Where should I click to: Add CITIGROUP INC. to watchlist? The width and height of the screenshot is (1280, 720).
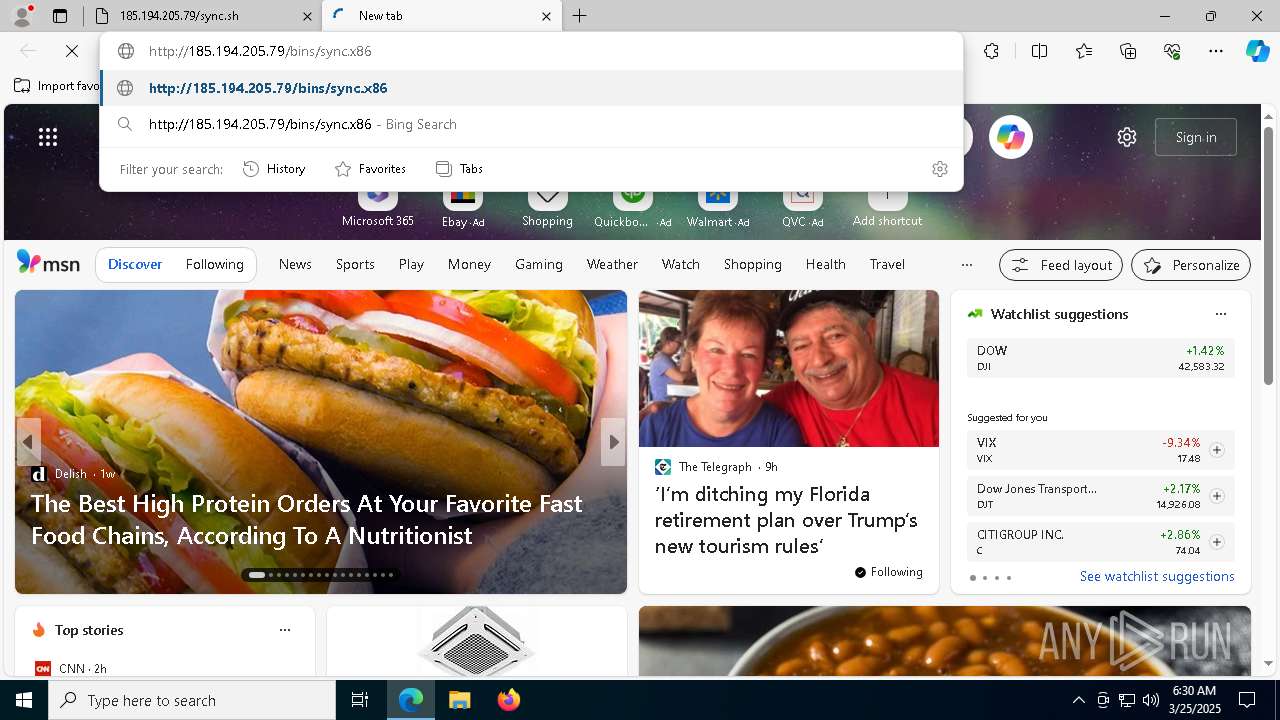tap(1216, 542)
